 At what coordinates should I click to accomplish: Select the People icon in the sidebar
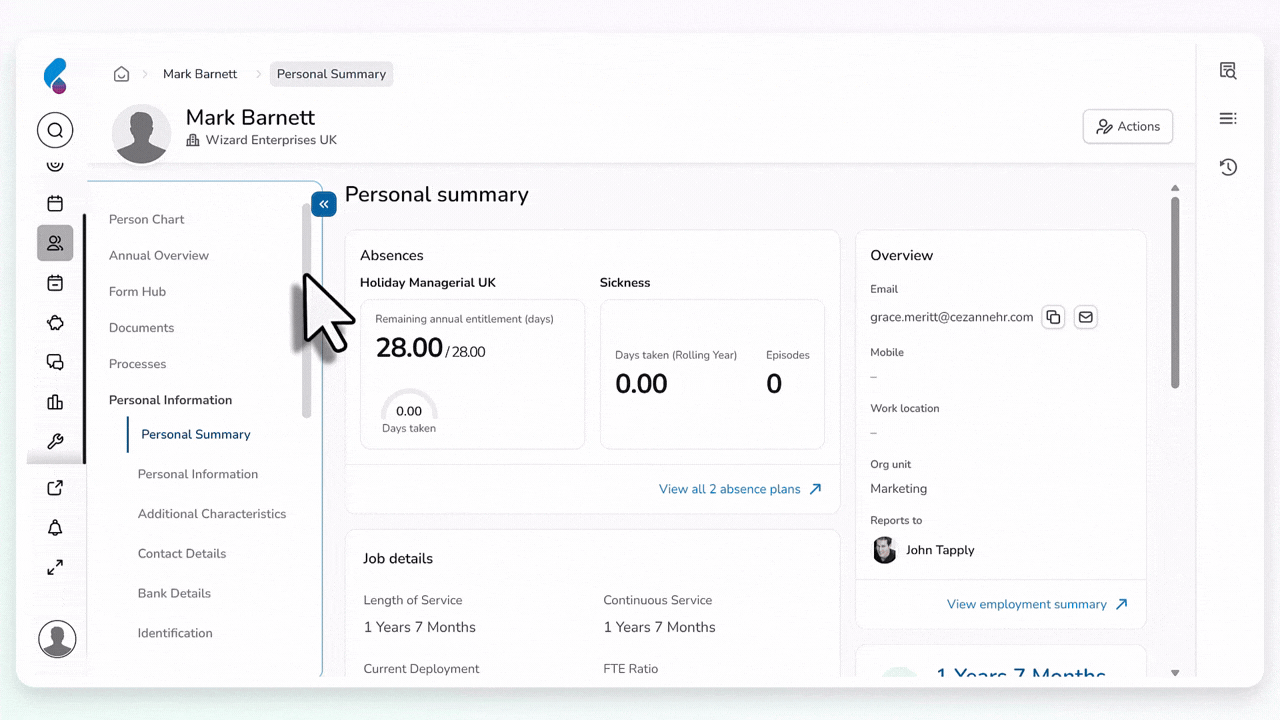pos(55,243)
